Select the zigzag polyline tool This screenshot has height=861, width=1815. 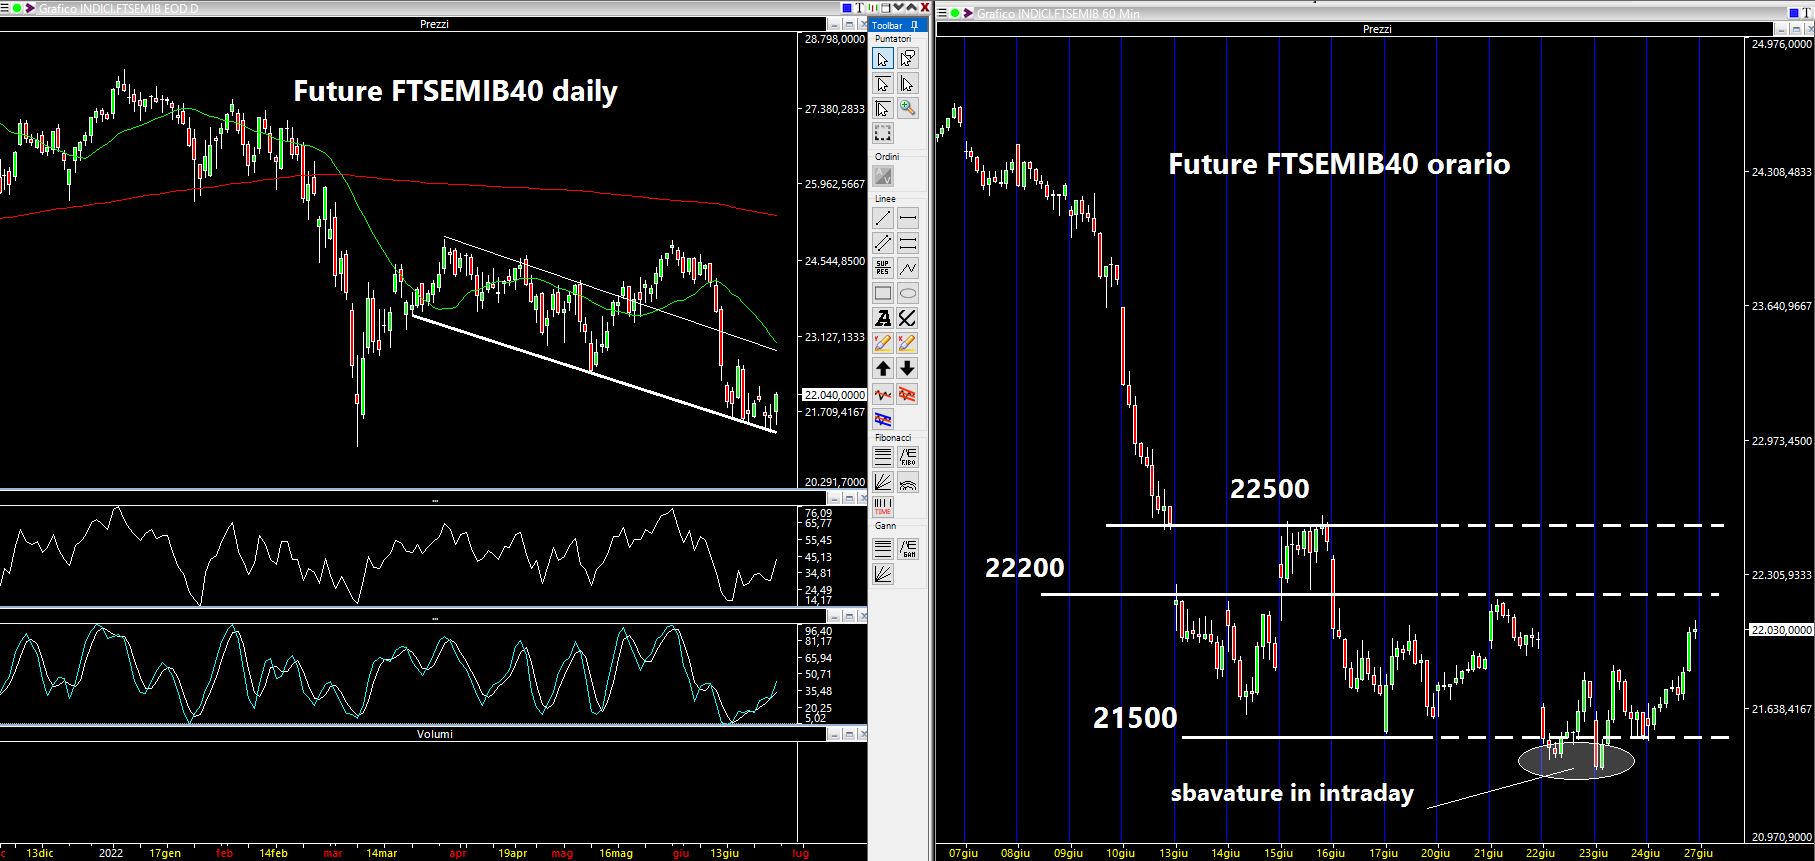tap(907, 268)
